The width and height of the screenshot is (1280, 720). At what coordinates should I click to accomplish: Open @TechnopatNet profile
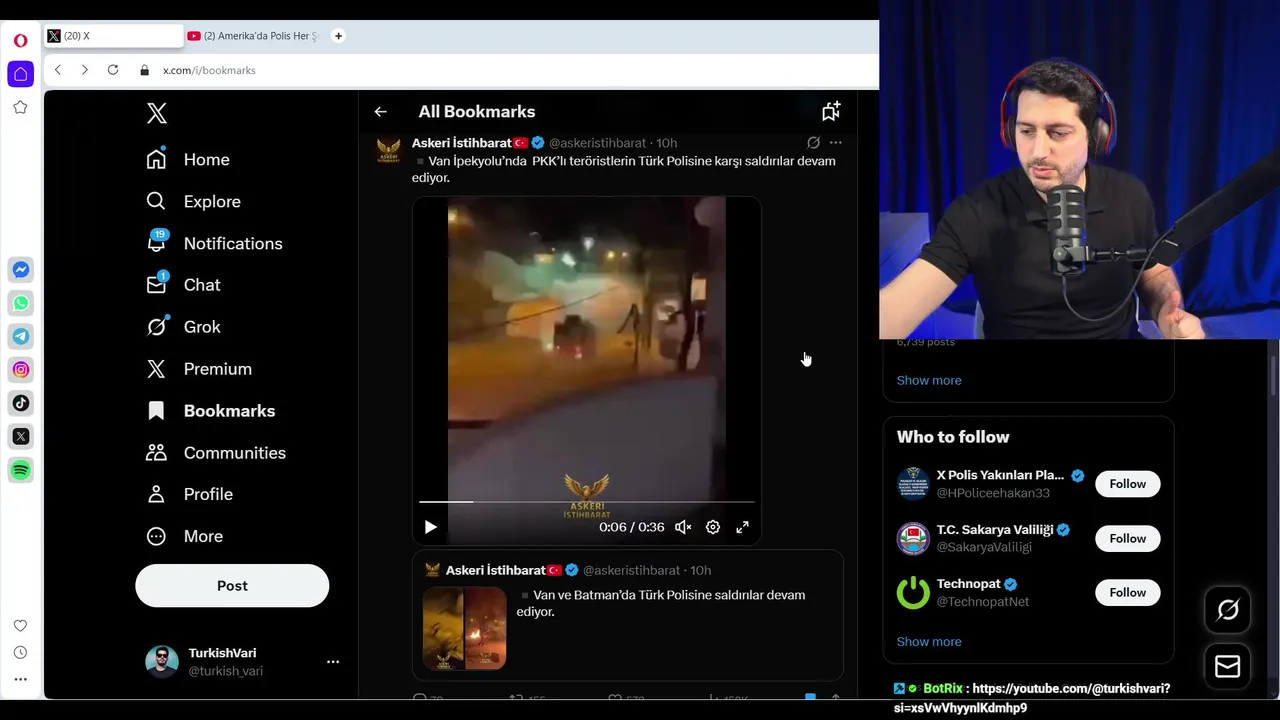983,602
